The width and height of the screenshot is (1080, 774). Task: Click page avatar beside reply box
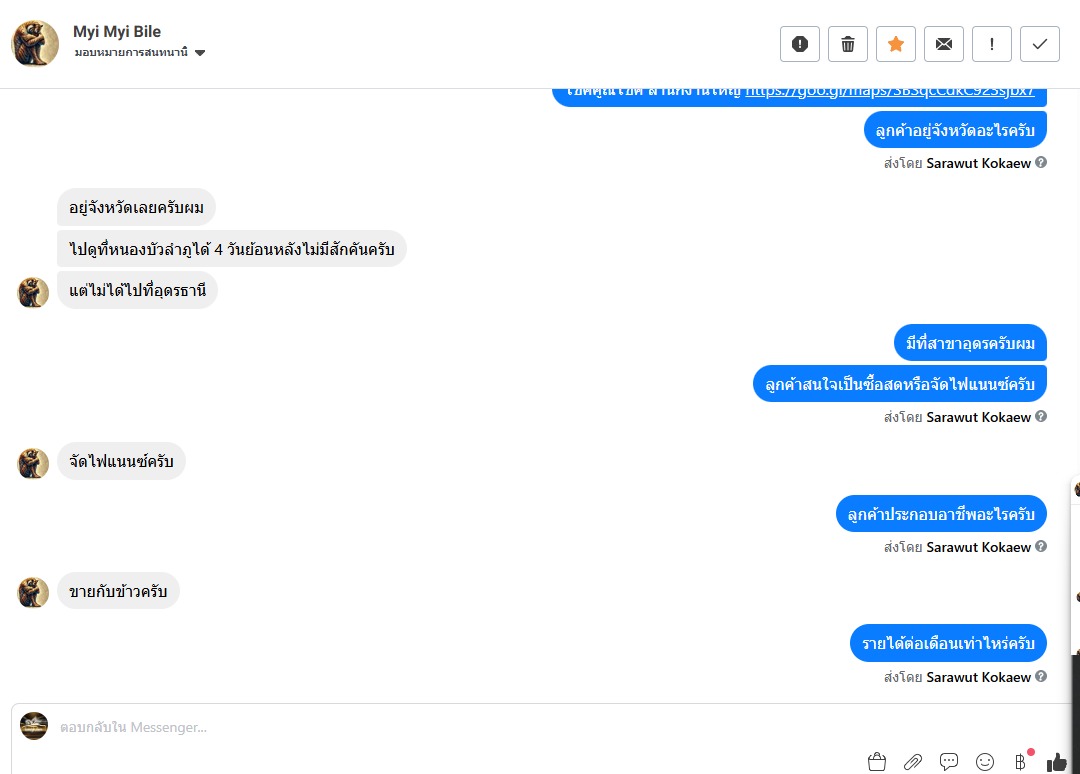click(x=34, y=726)
